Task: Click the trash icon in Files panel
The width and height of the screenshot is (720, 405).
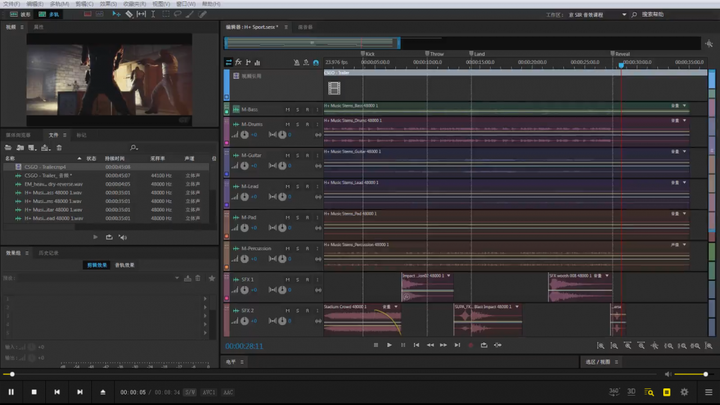Action: (59, 147)
